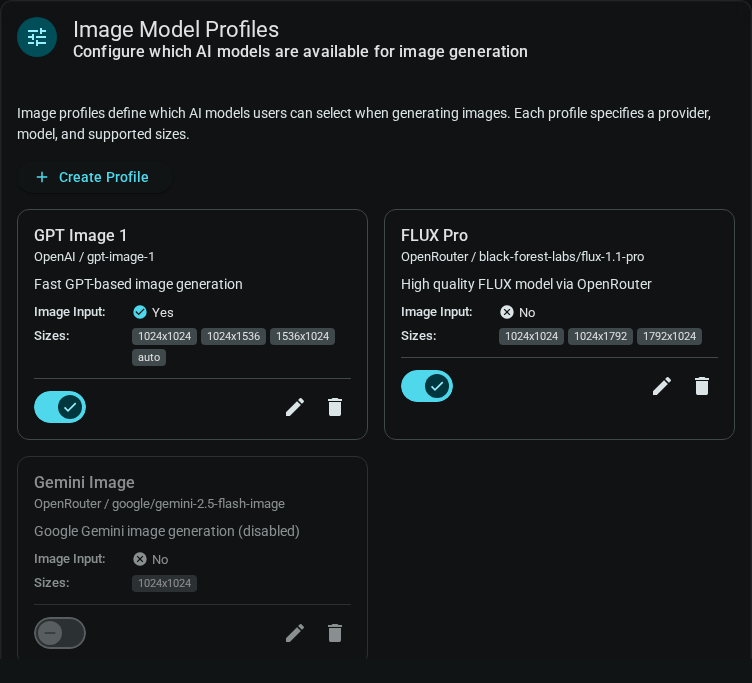Click the Create Profile button
This screenshot has height=683, width=752.
(x=94, y=177)
